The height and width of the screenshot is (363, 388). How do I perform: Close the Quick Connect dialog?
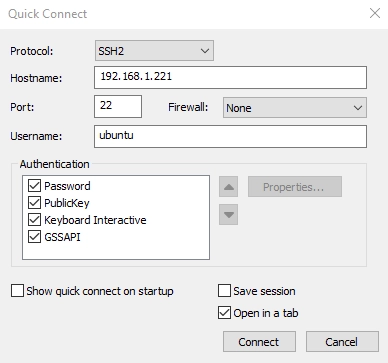pyautogui.click(x=375, y=13)
